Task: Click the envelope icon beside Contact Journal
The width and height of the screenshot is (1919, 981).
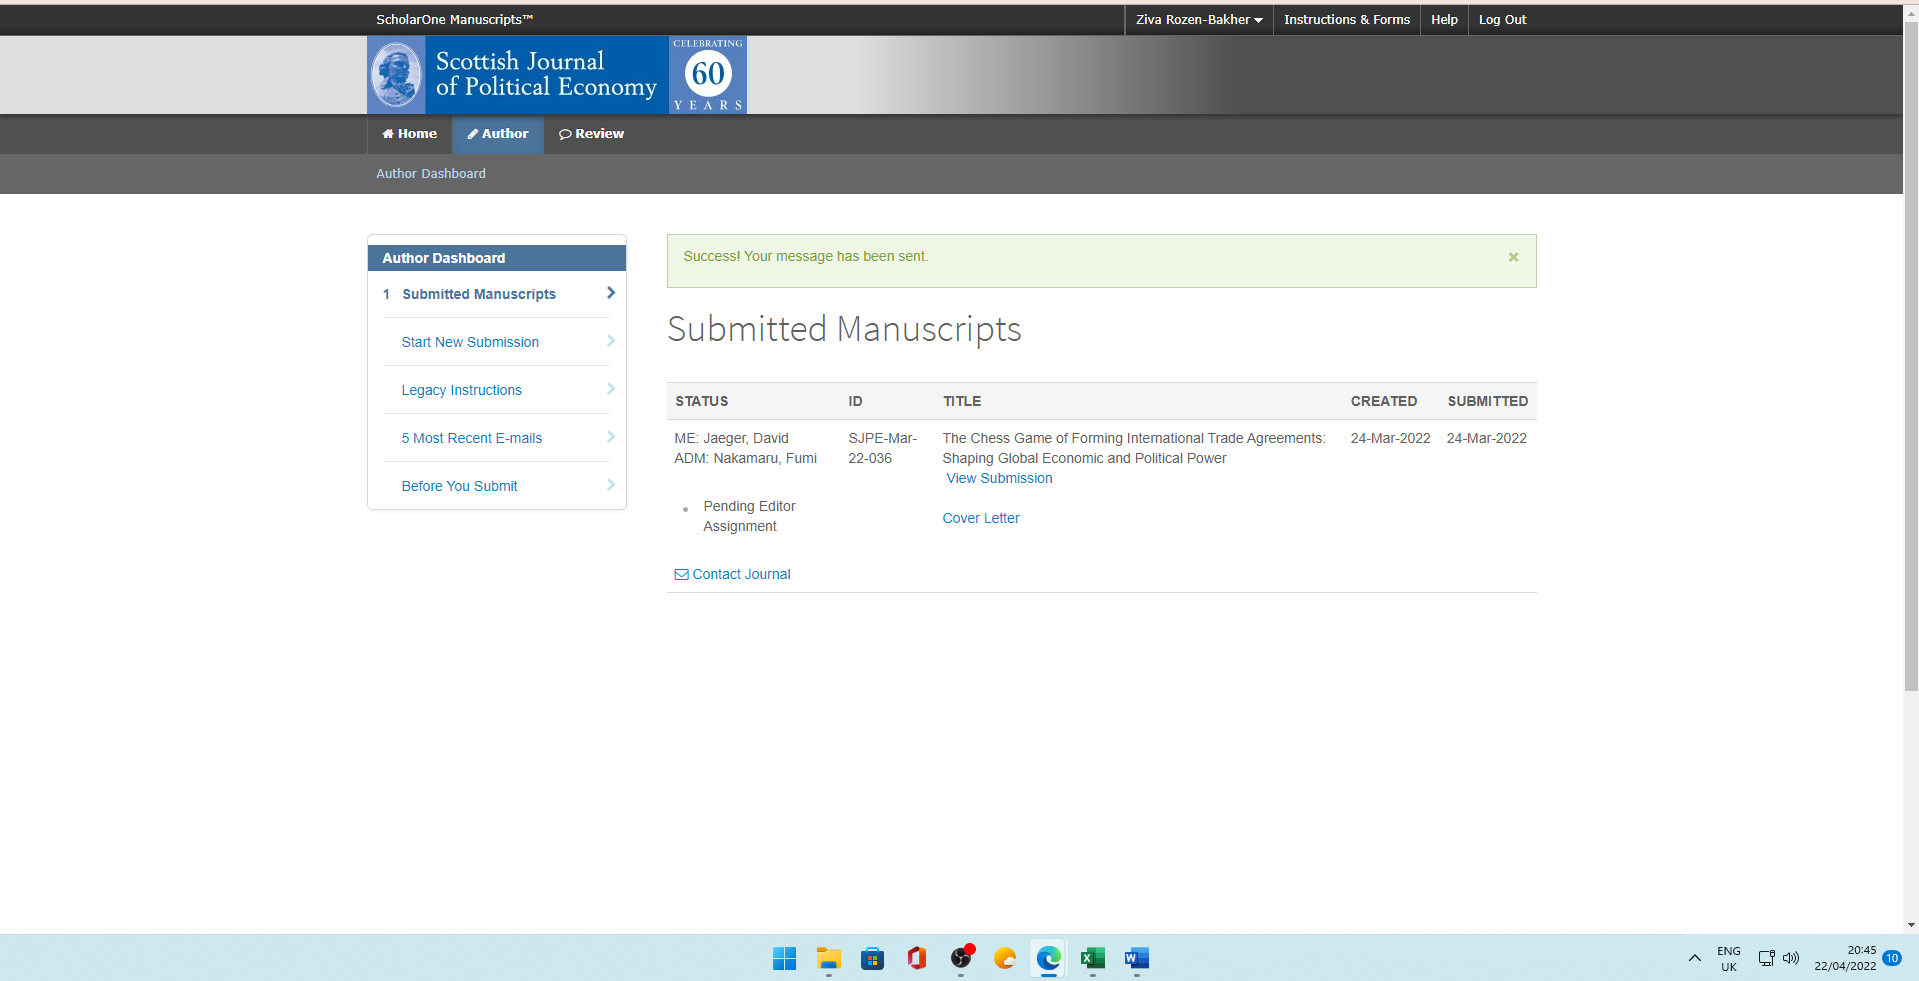Action: click(681, 574)
